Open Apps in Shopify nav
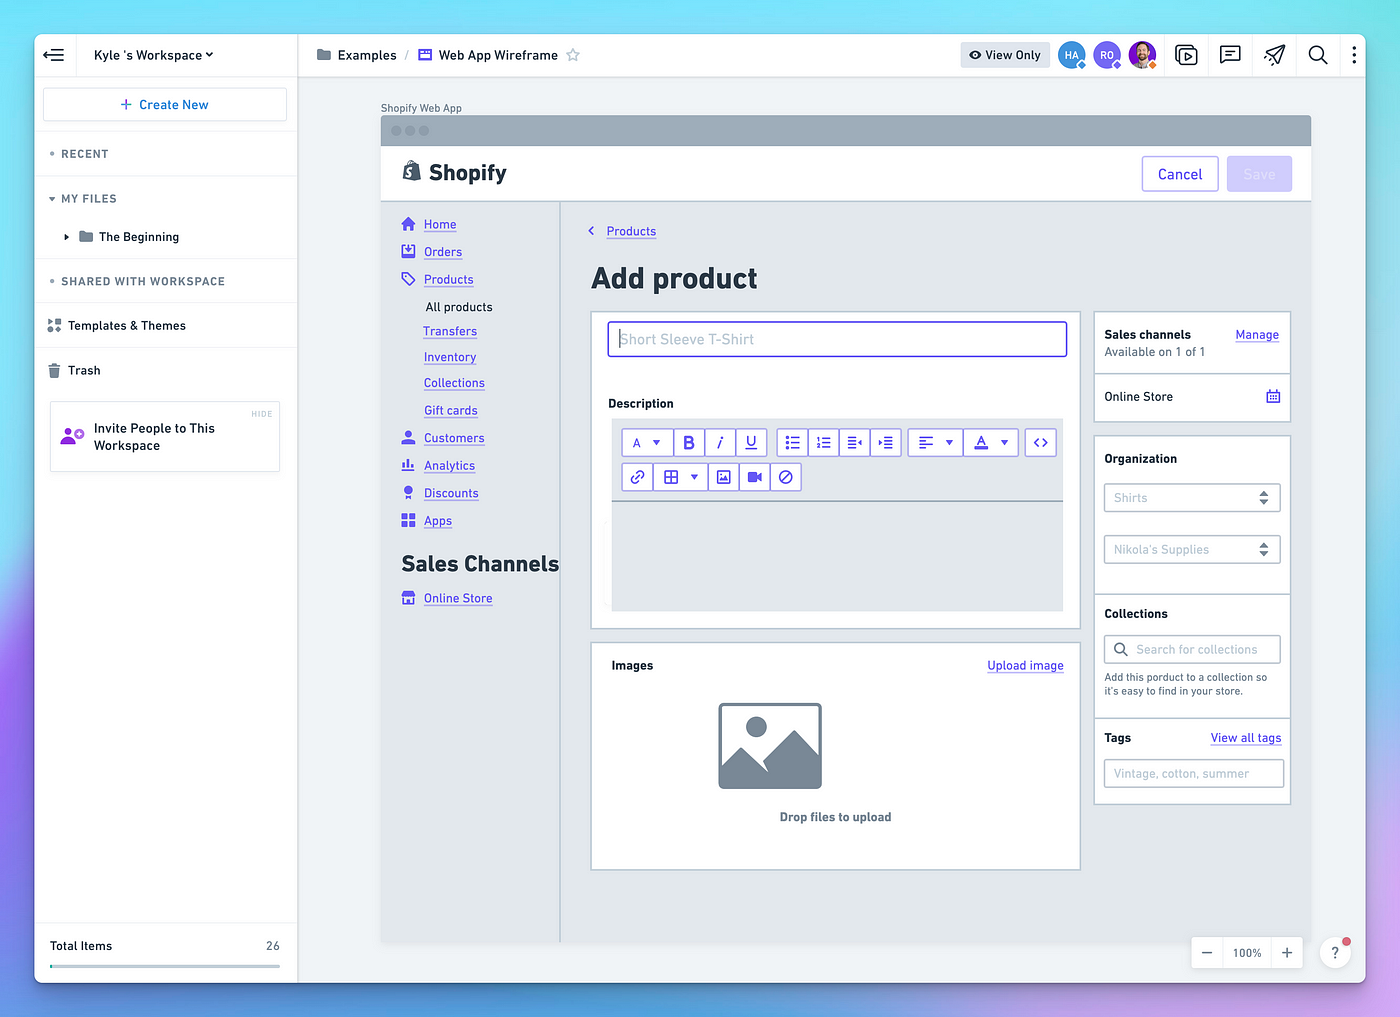This screenshot has width=1400, height=1017. click(x=438, y=521)
